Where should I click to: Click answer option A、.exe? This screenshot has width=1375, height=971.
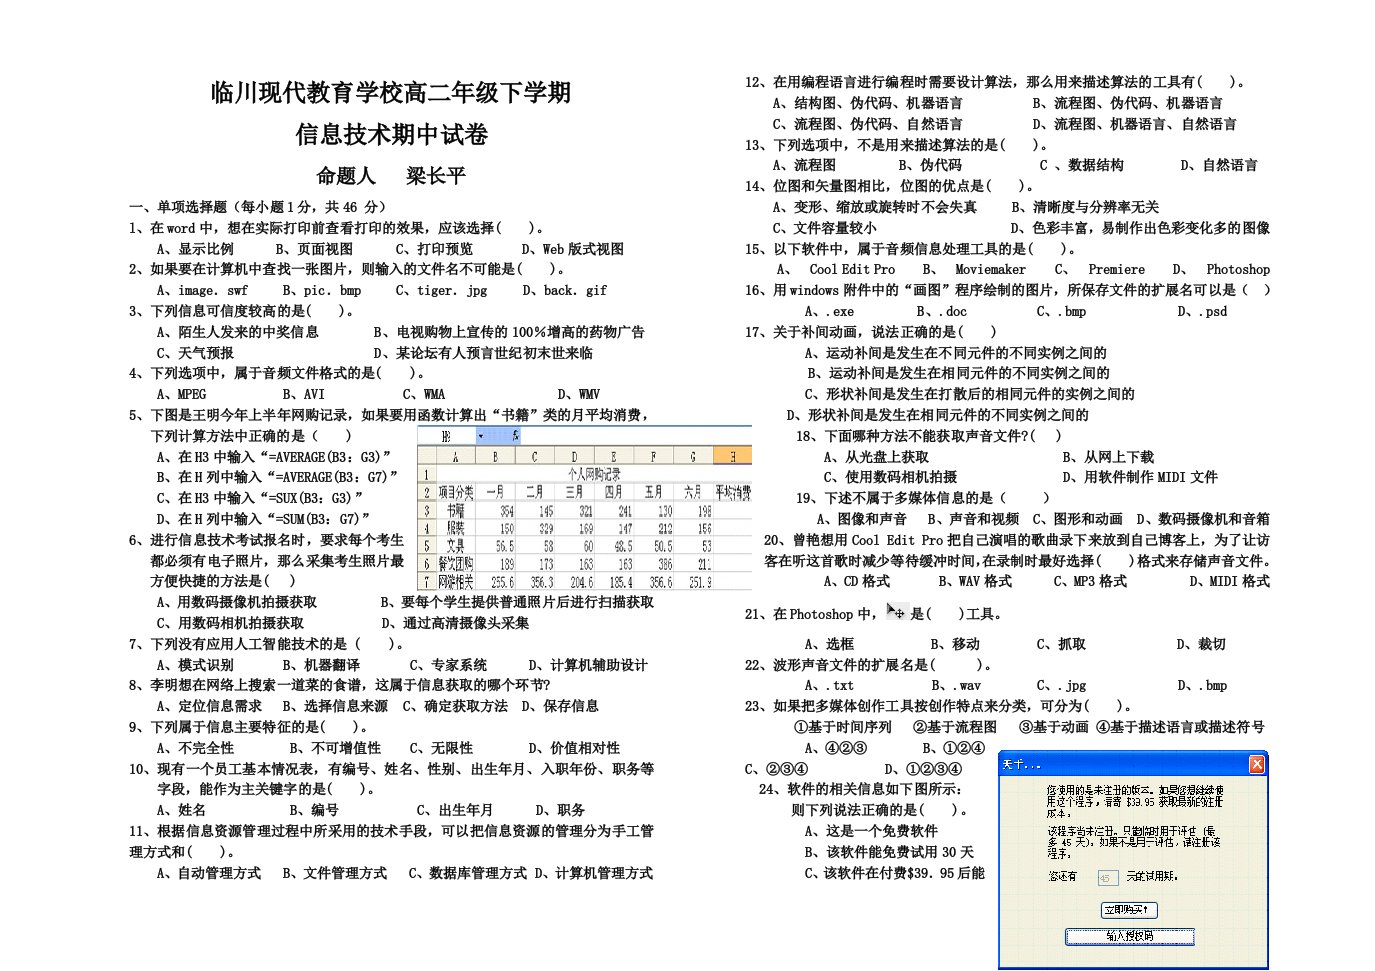(829, 311)
